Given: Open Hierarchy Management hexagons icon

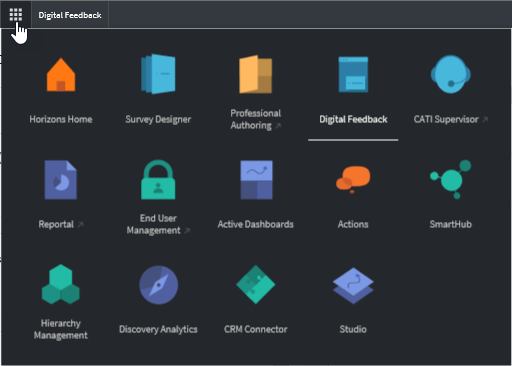Looking at the screenshot, I should point(61,284).
